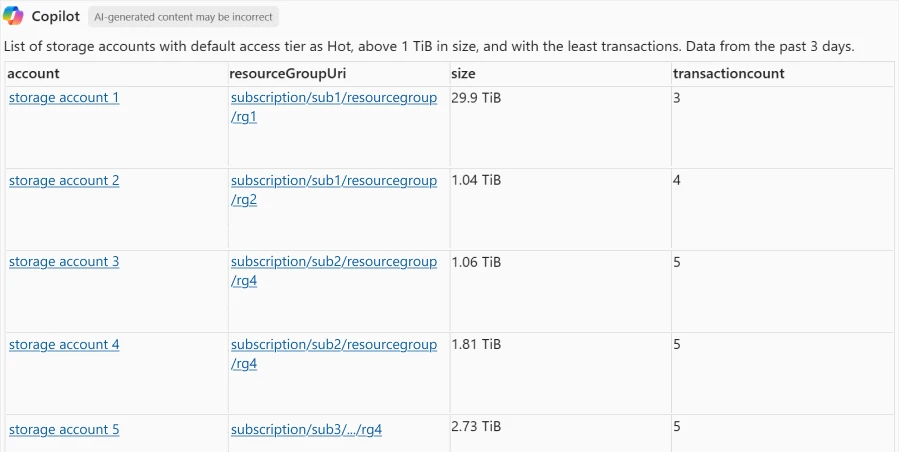This screenshot has width=900, height=452.
Task: Click transaction count cell showing 3
Action: click(x=677, y=98)
